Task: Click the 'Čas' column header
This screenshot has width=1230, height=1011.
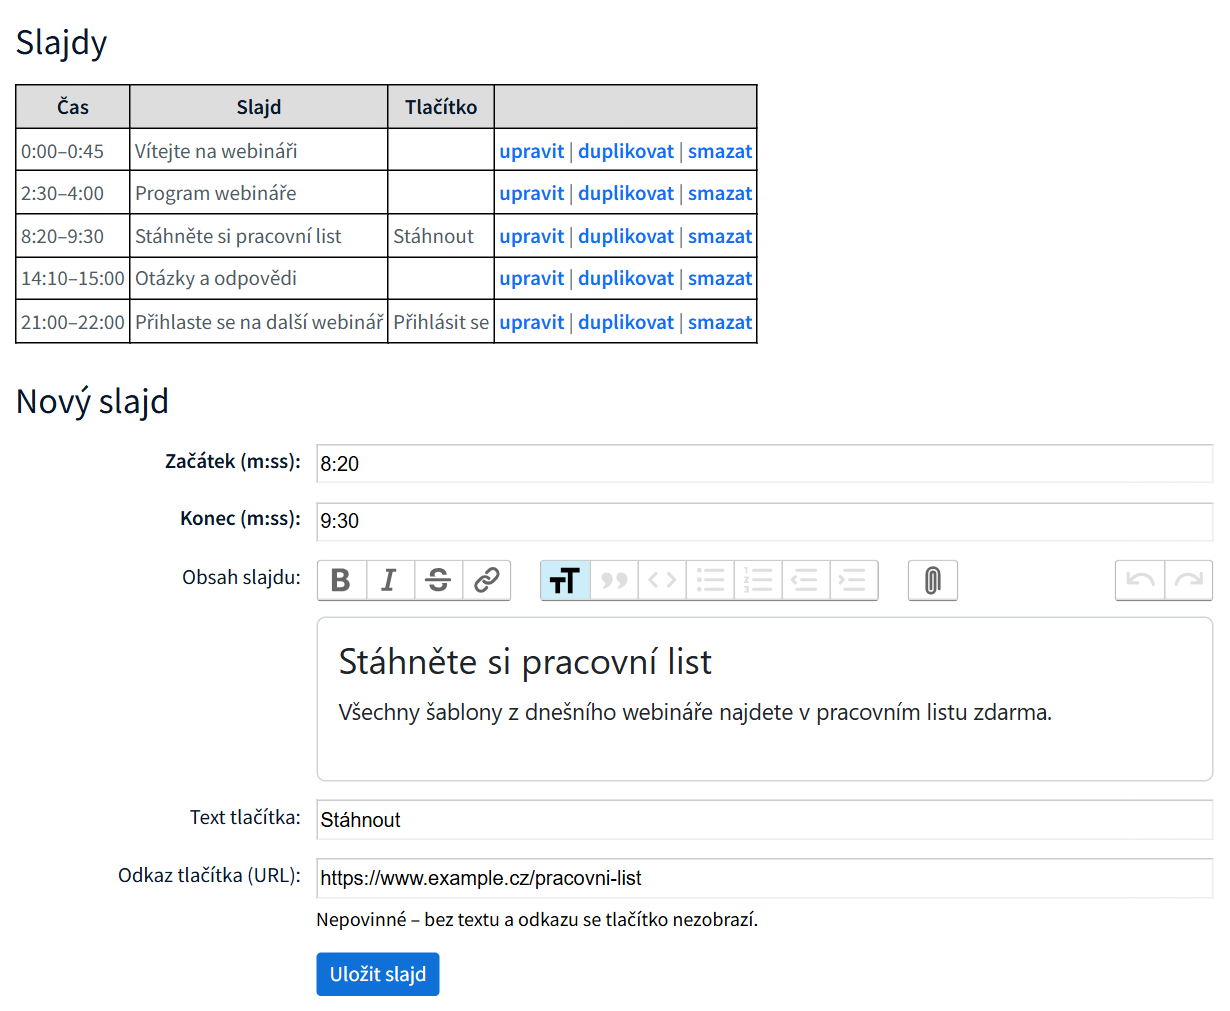Action: point(73,107)
